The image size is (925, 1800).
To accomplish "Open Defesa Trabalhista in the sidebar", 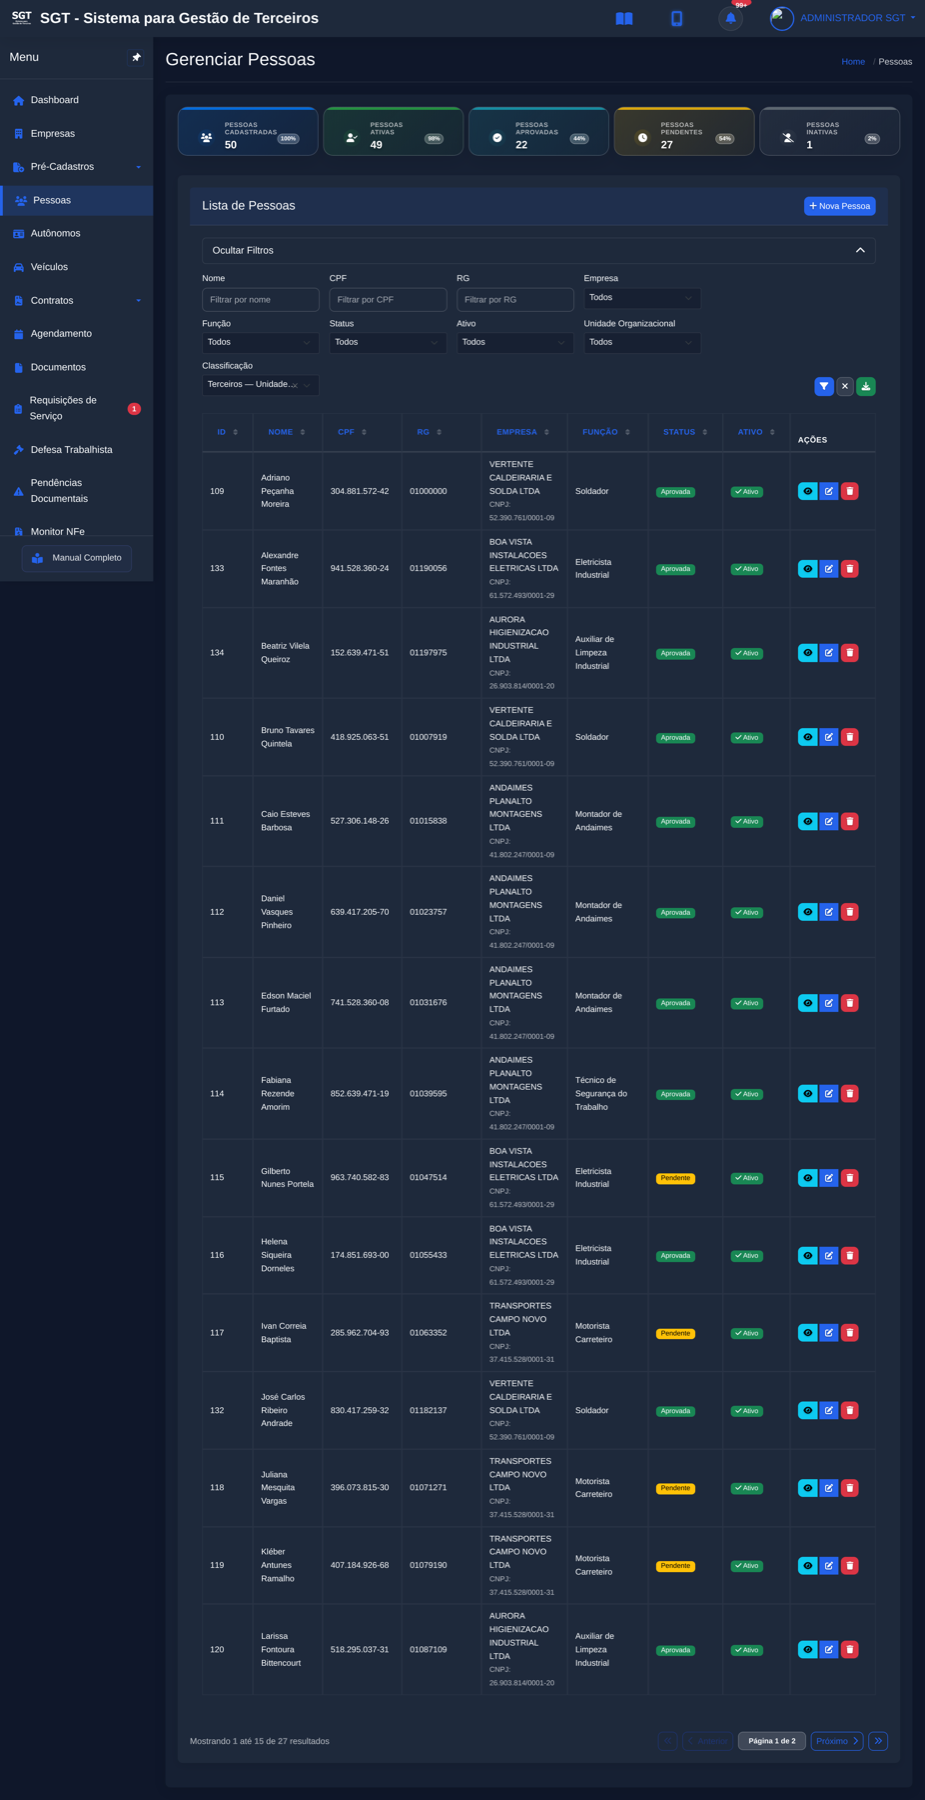I will click(x=77, y=450).
